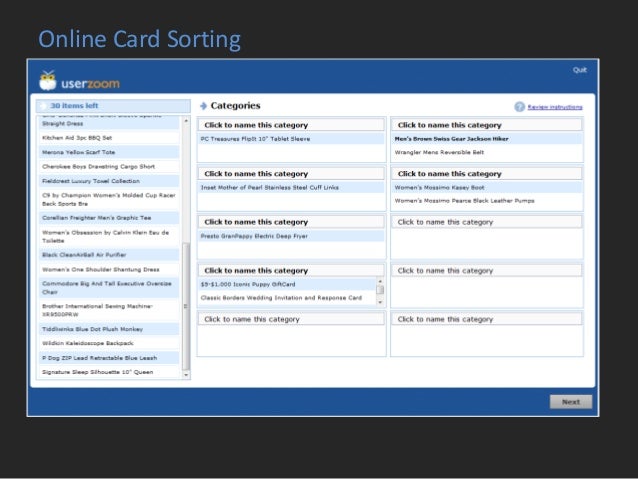Viewport: 638px width, 479px height.
Task: Select C9 by Champion Sports Bra item
Action: [109, 199]
